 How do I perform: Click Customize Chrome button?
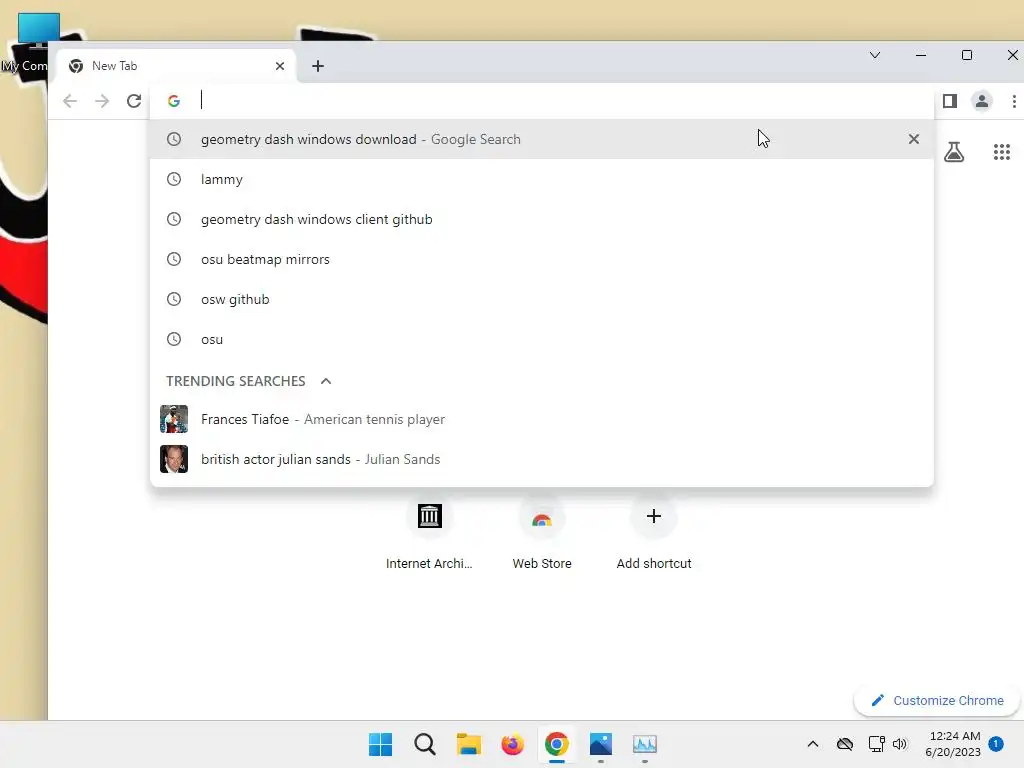pyautogui.click(x=937, y=700)
